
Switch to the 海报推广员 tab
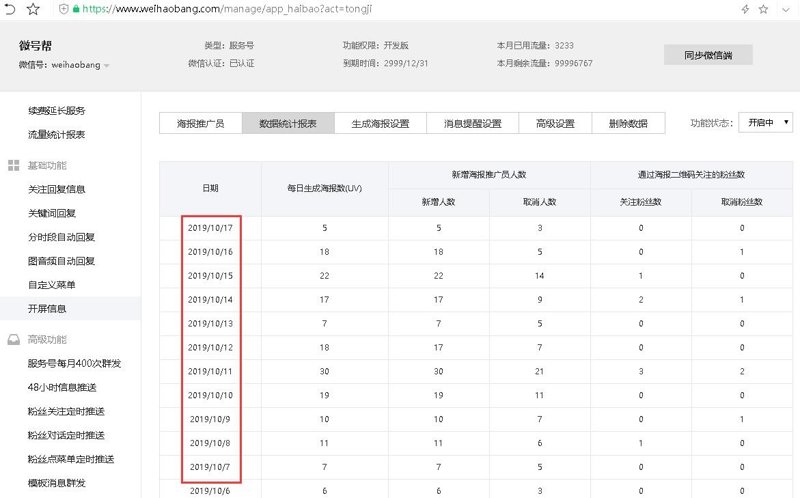(200, 123)
